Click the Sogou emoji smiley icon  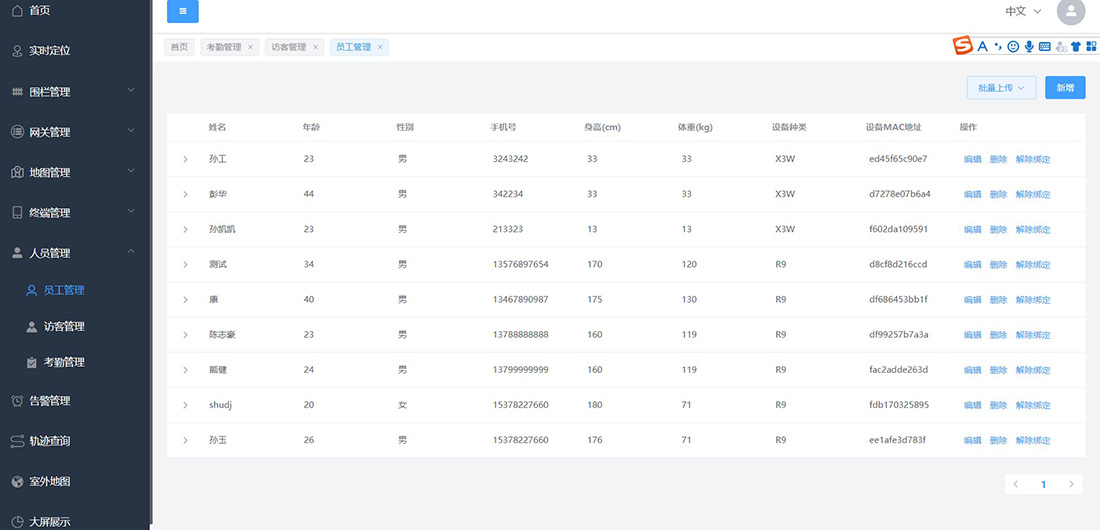pos(1013,46)
